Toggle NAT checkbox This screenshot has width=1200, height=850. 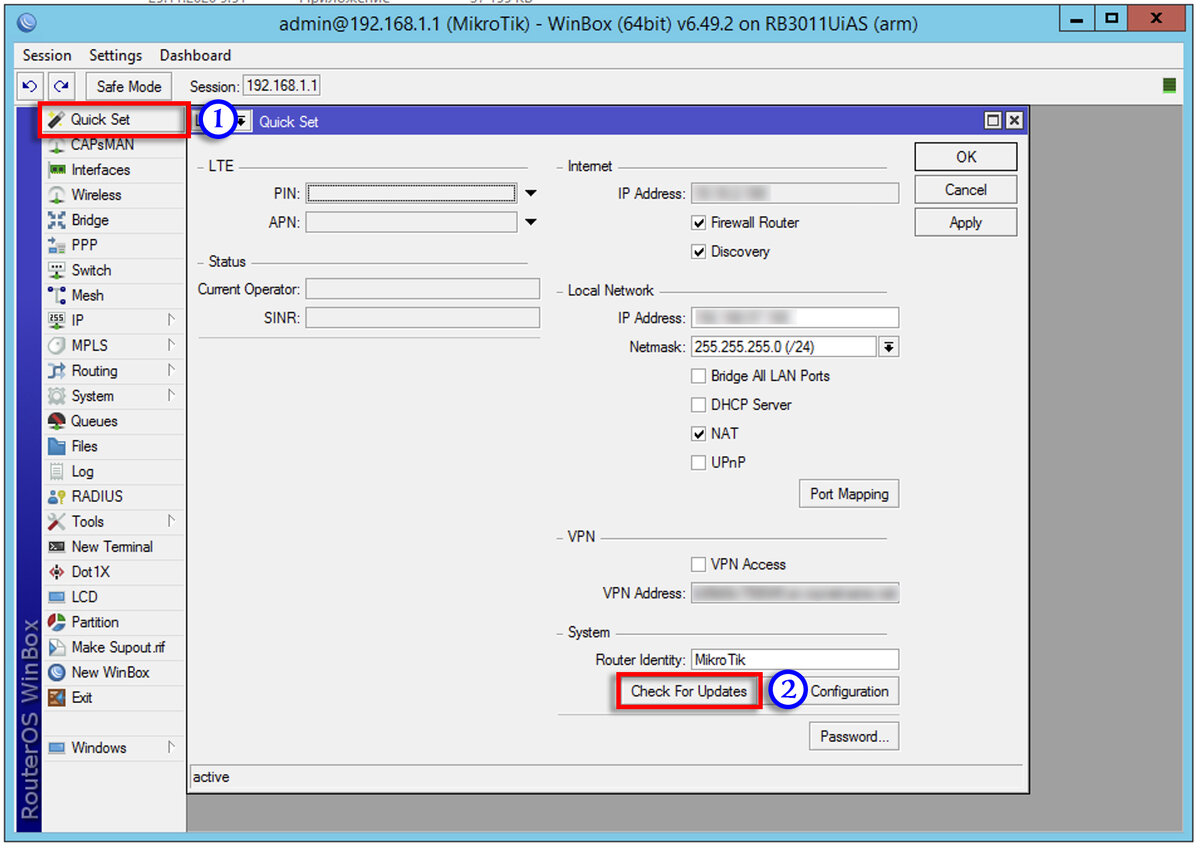pyautogui.click(x=699, y=434)
